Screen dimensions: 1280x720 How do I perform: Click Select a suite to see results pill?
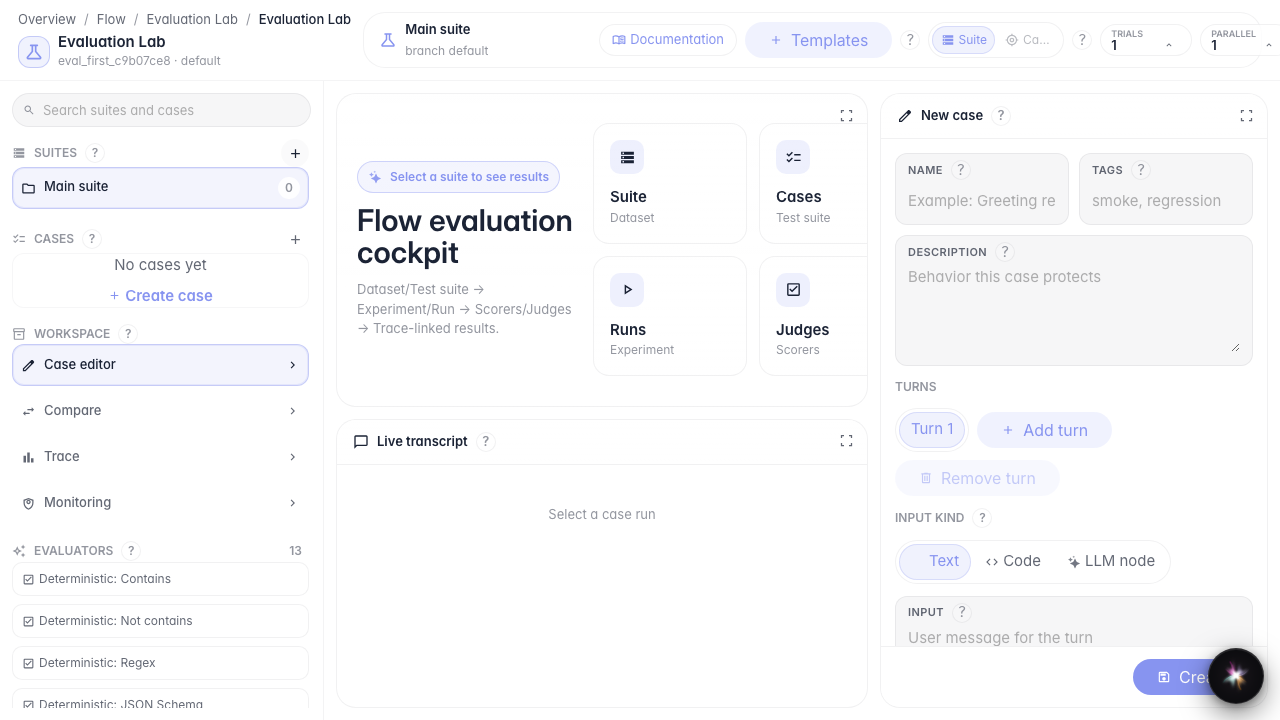[458, 177]
